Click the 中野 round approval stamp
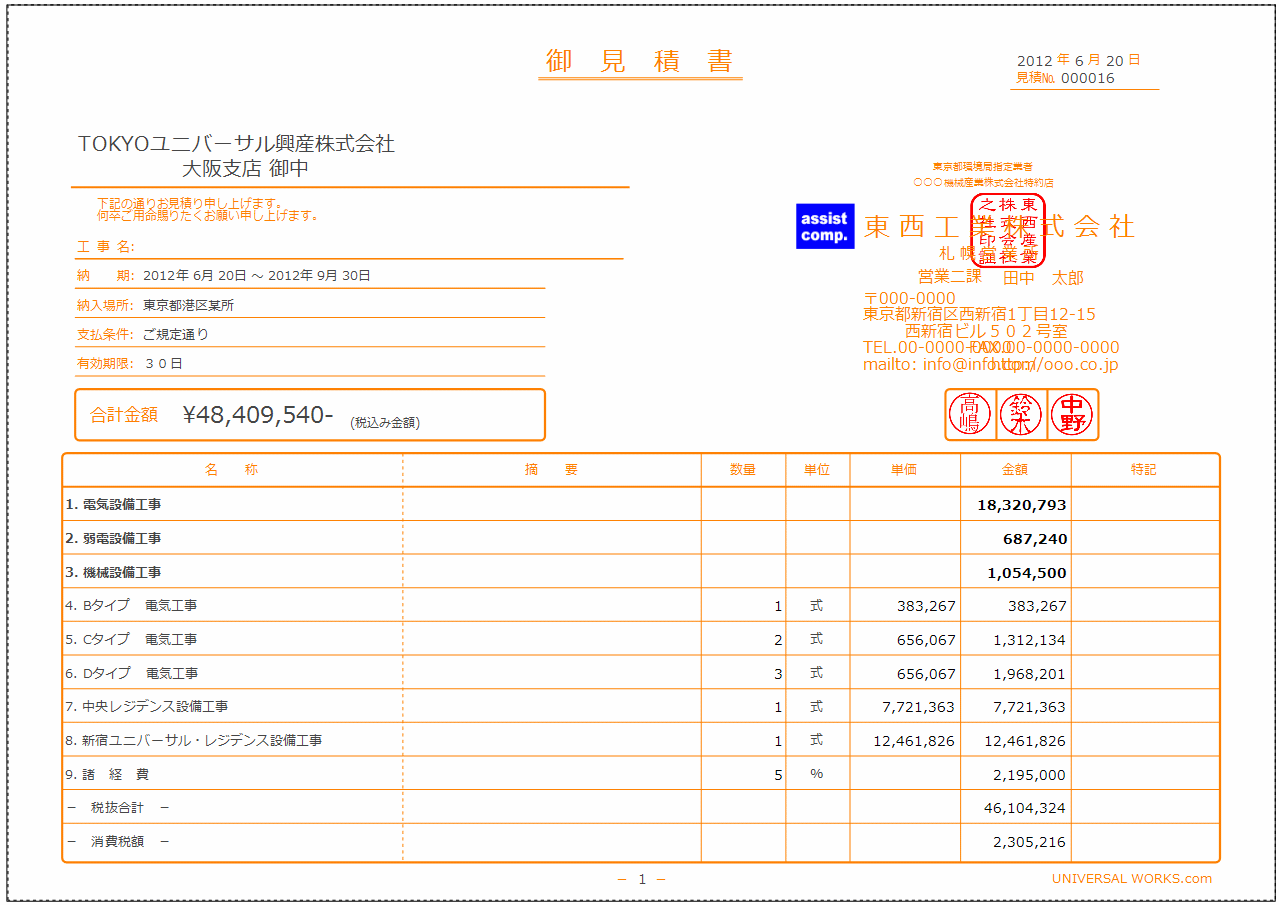Image resolution: width=1279 pixels, height=905 pixels. tap(1072, 414)
